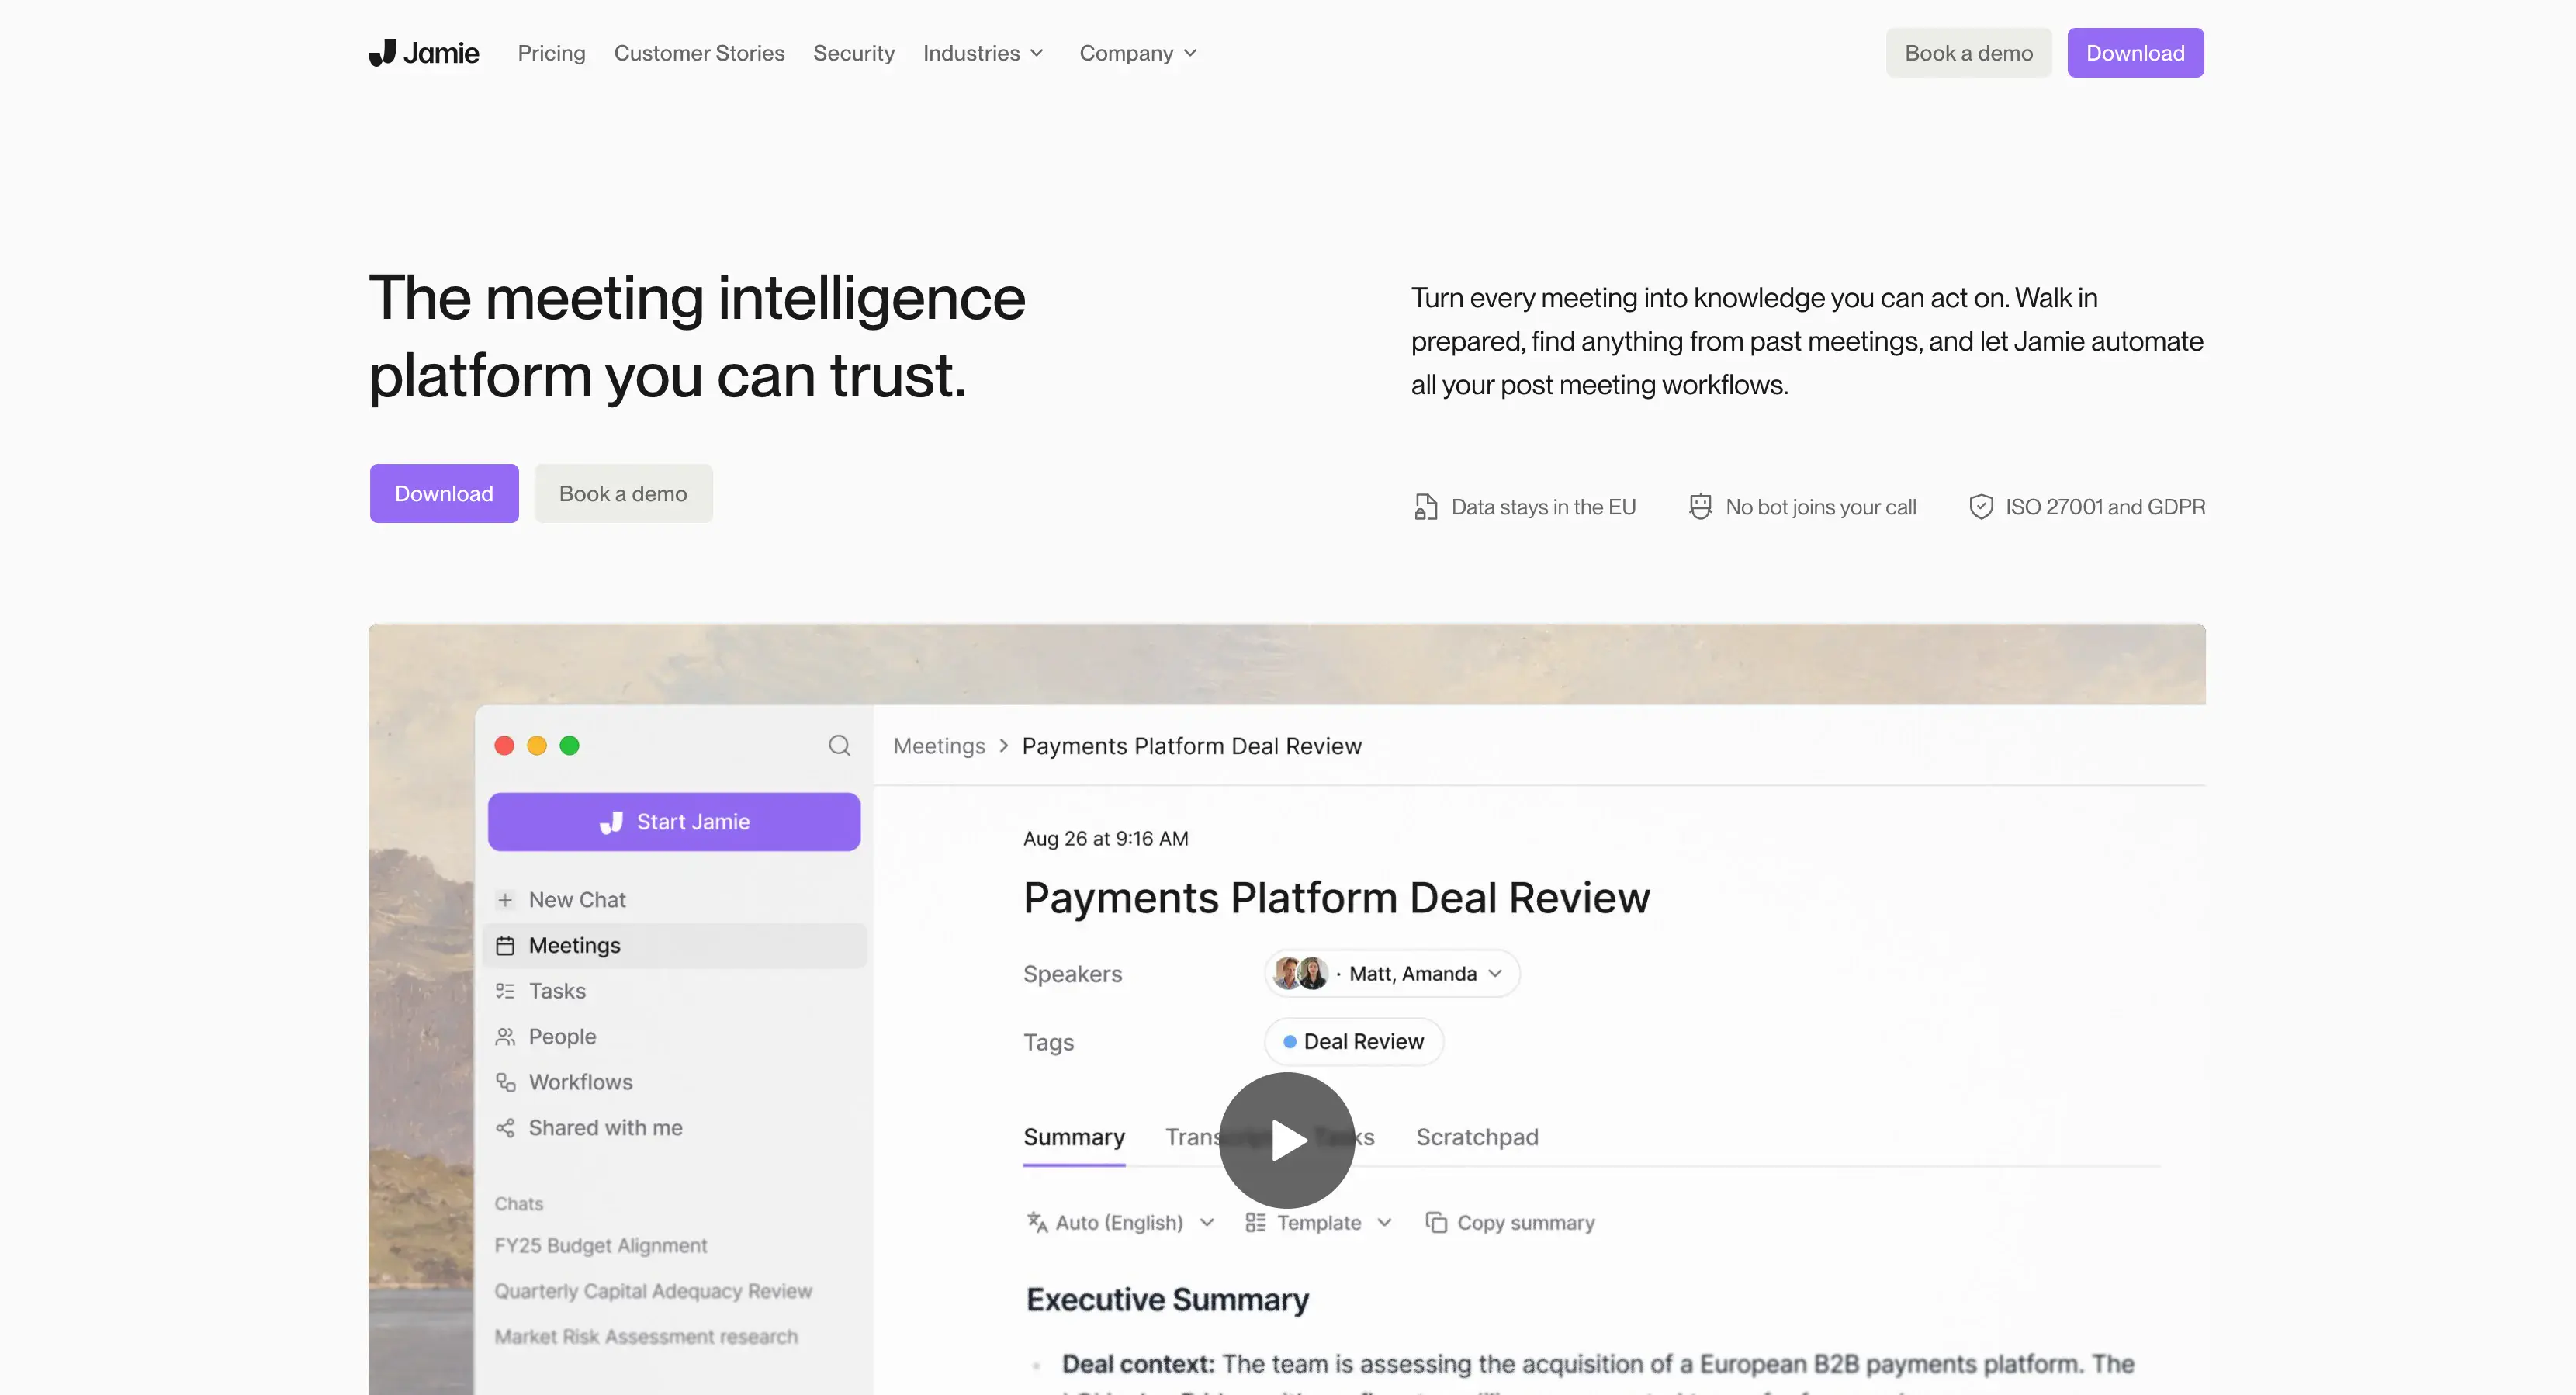Click the Payments Platform Deal Review breadcrumb

(1192, 746)
